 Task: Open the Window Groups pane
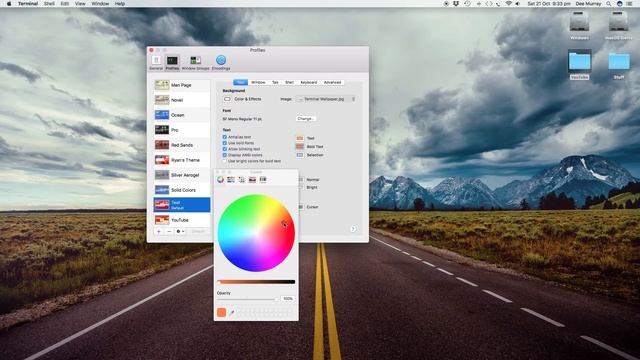(x=195, y=62)
